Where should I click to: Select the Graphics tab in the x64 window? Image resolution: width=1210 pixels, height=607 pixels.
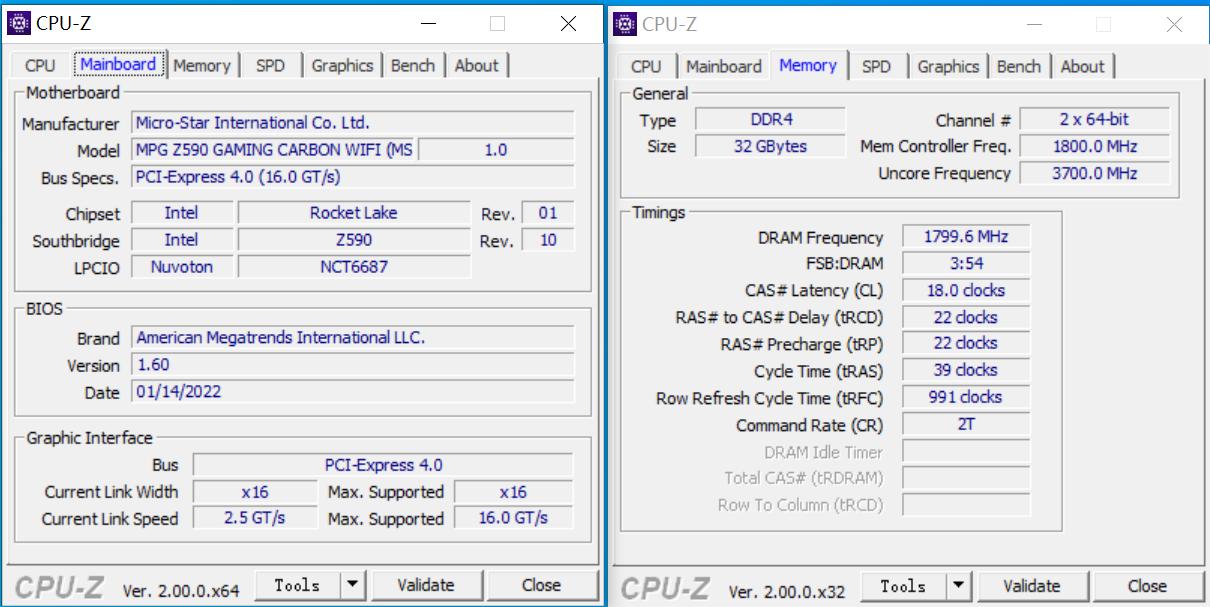pyautogui.click(x=342, y=65)
